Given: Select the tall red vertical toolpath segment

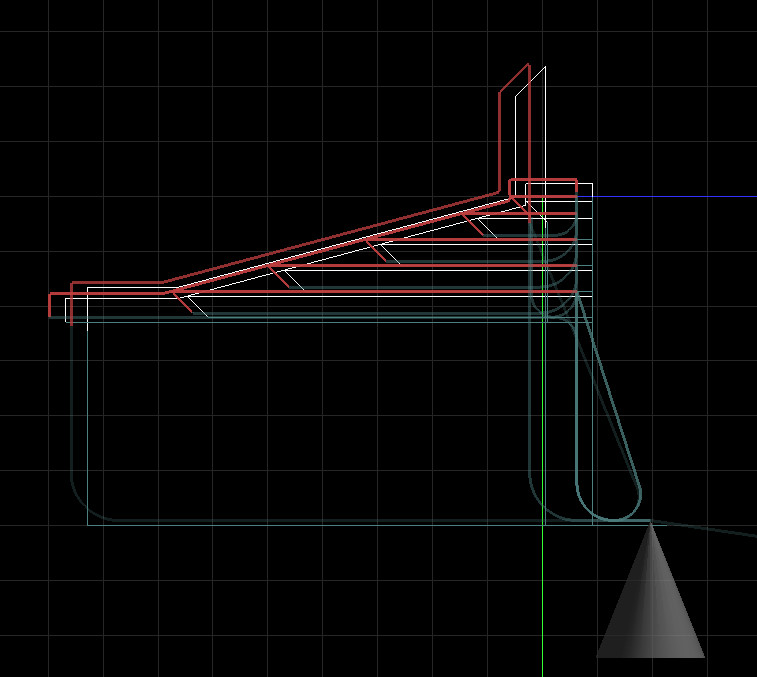Looking at the screenshot, I should coord(500,140).
